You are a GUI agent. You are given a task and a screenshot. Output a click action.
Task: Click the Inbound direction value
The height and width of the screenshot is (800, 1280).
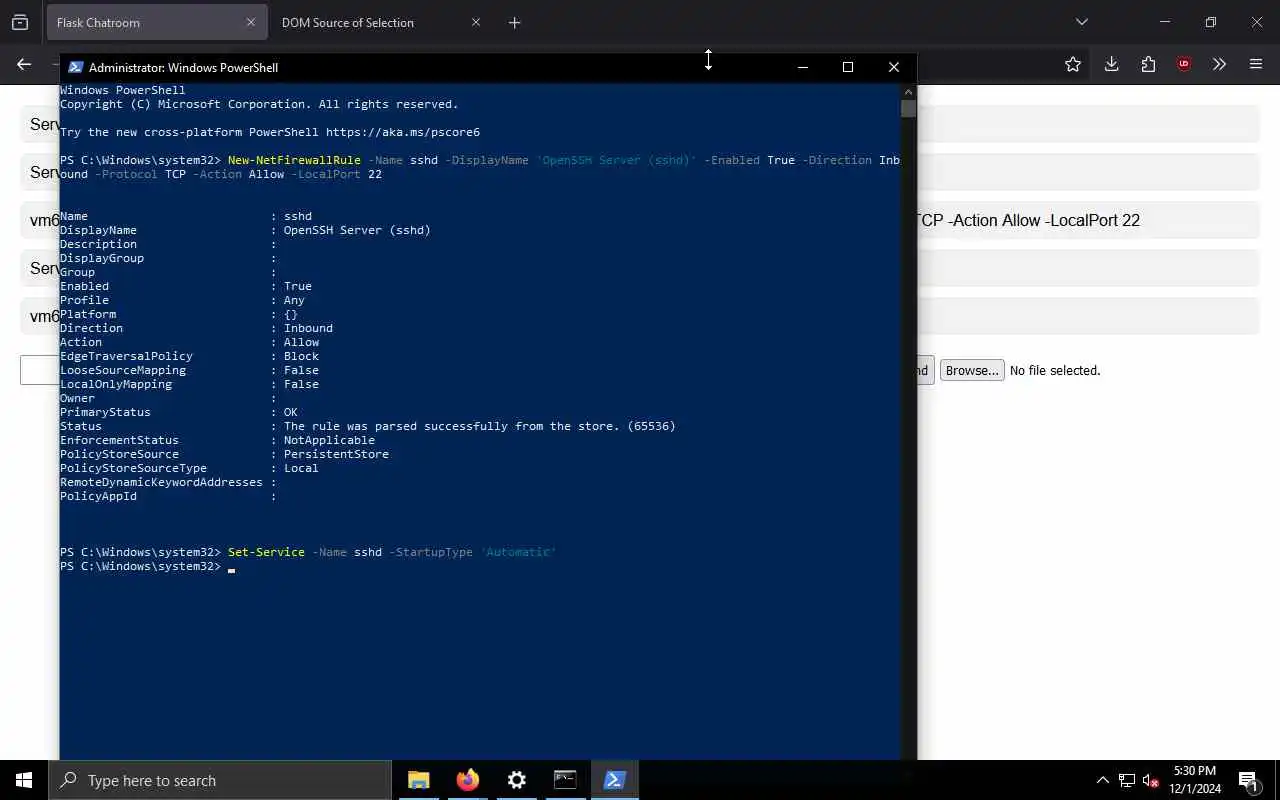click(308, 328)
